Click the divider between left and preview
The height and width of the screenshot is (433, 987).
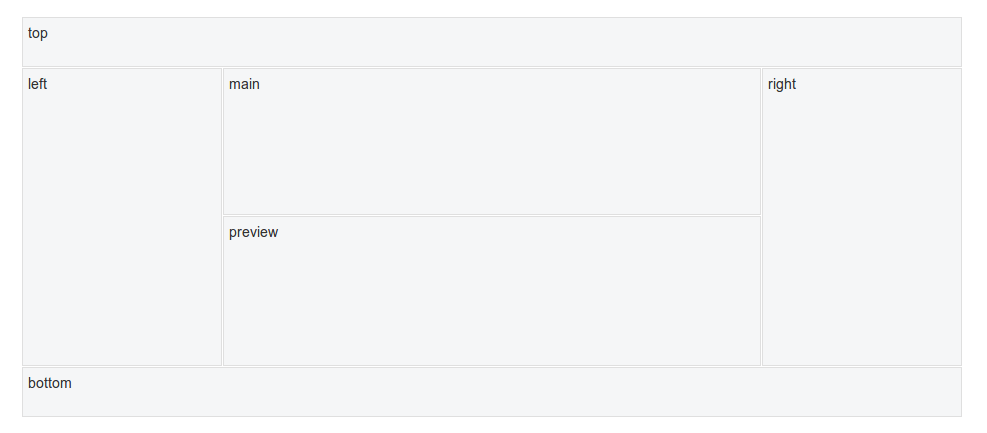point(222,291)
